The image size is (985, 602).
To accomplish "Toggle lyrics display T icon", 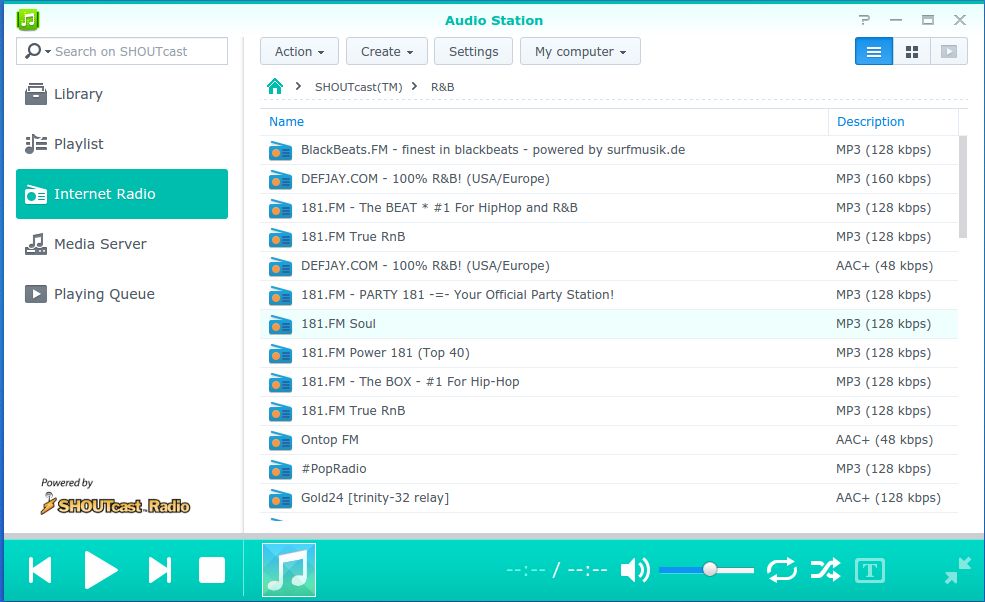I will [870, 571].
